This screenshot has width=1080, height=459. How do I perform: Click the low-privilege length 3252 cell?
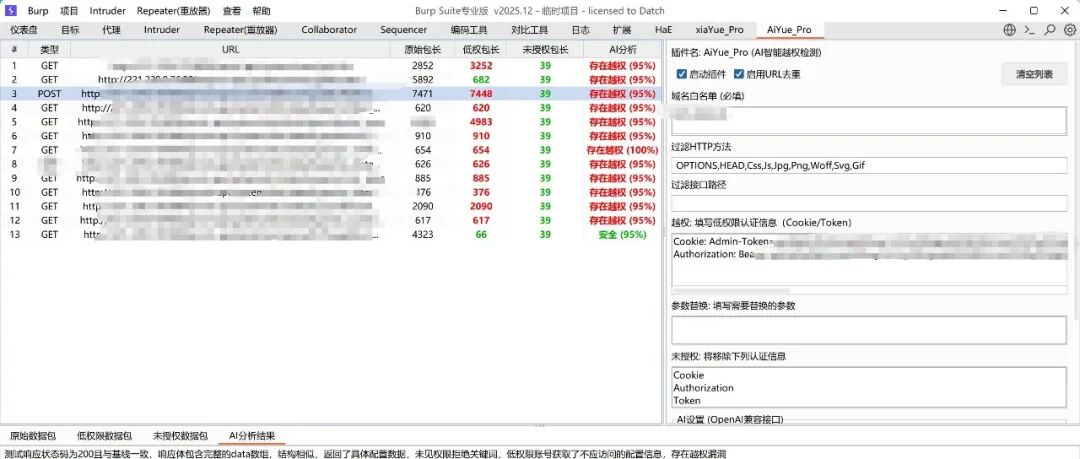point(480,65)
